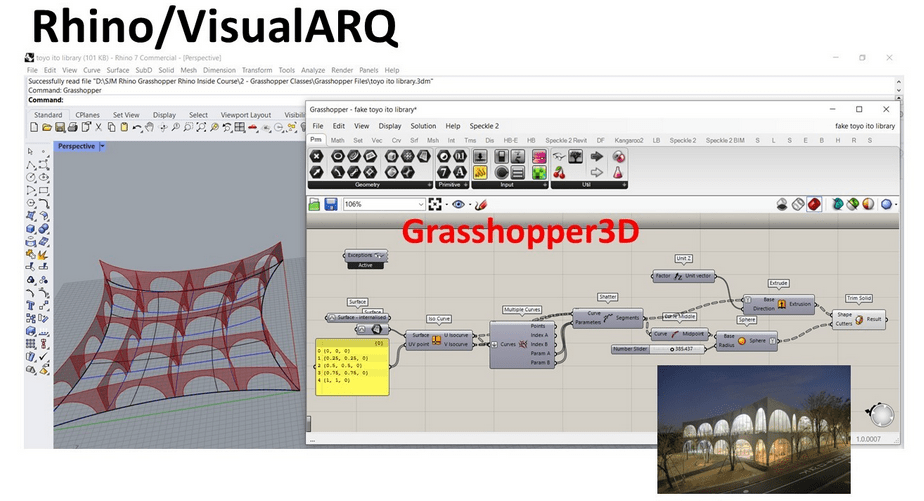This screenshot has height=501, width=924.
Task: Click the Rhino Undo arrow icon
Action: point(137,128)
